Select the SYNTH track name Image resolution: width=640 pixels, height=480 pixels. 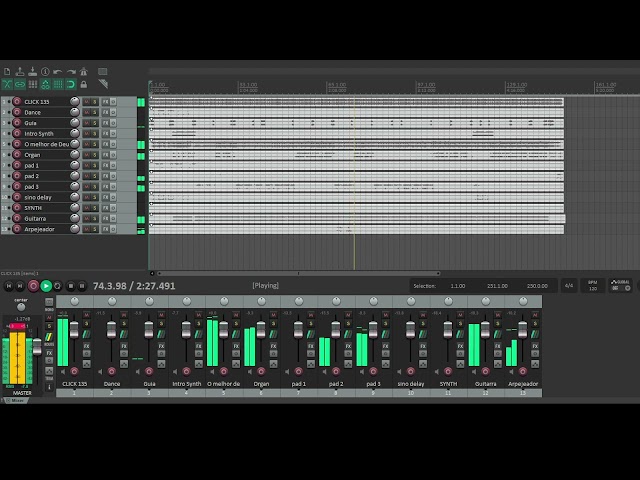[x=33, y=208]
